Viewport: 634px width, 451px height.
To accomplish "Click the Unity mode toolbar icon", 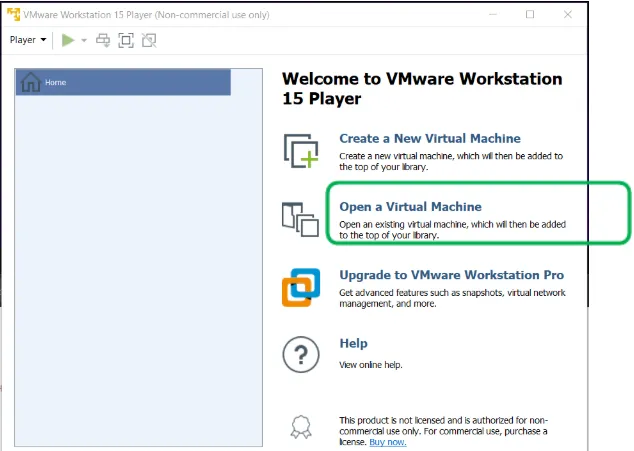I will 149,40.
